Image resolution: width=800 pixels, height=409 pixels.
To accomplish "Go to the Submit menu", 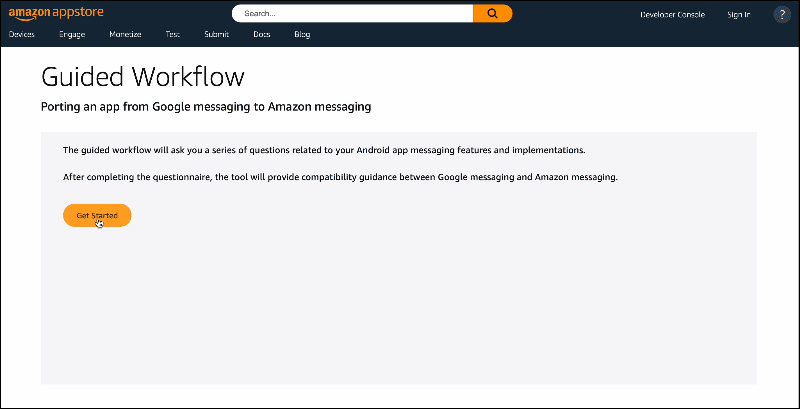I will pos(216,34).
